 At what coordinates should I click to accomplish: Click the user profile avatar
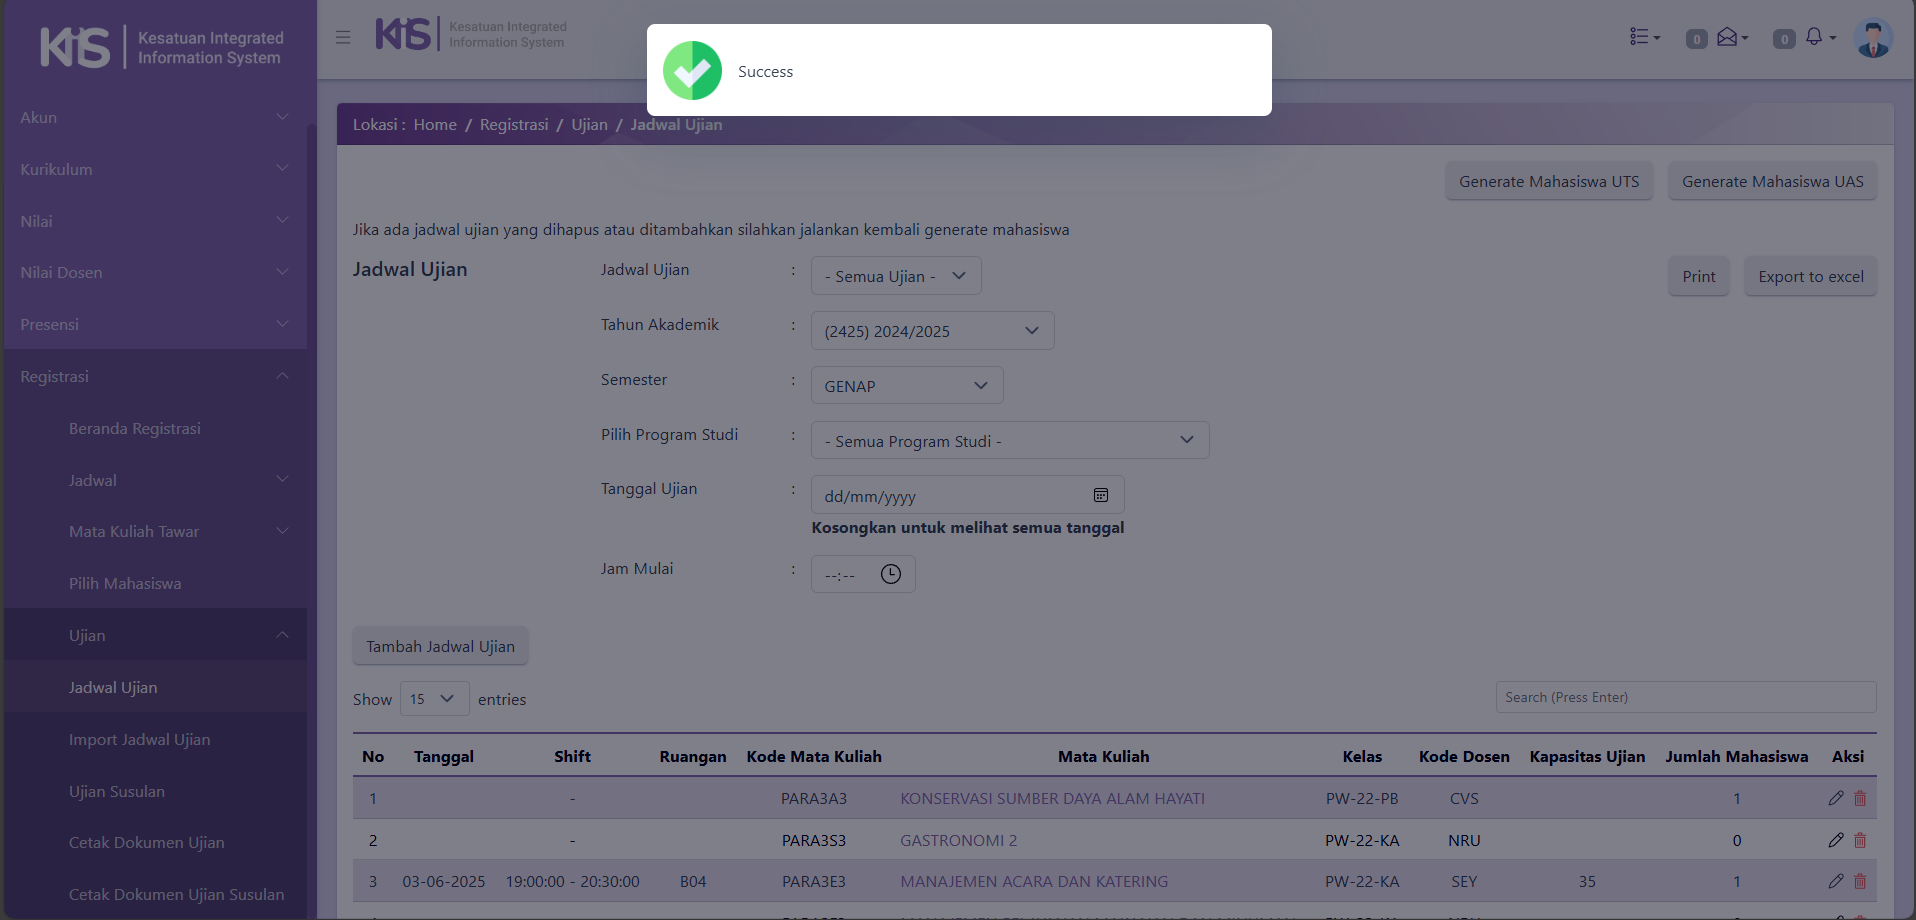(x=1872, y=39)
